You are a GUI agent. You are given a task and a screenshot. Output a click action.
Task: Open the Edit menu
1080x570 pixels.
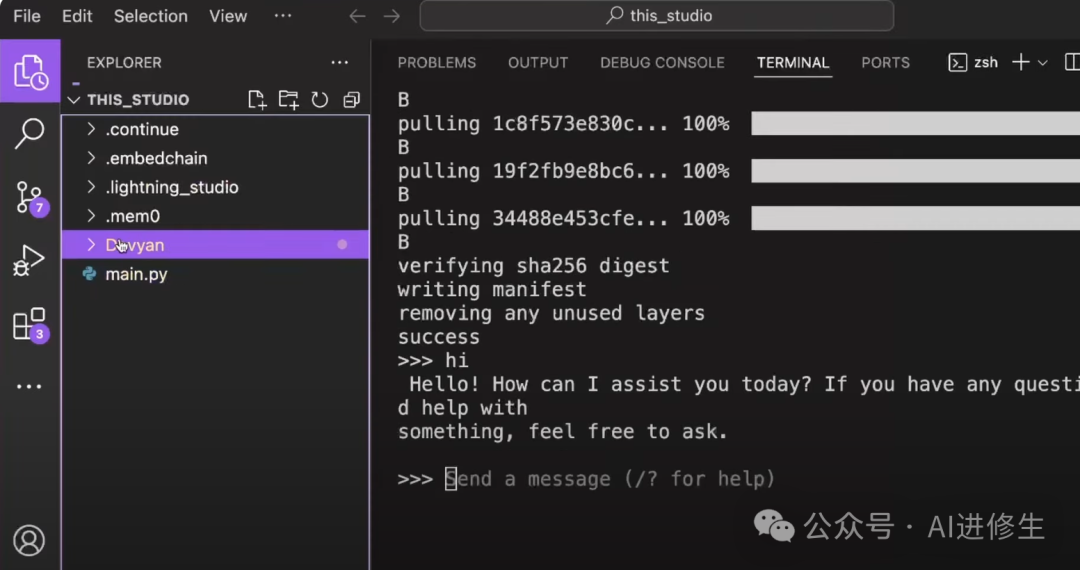tap(77, 16)
